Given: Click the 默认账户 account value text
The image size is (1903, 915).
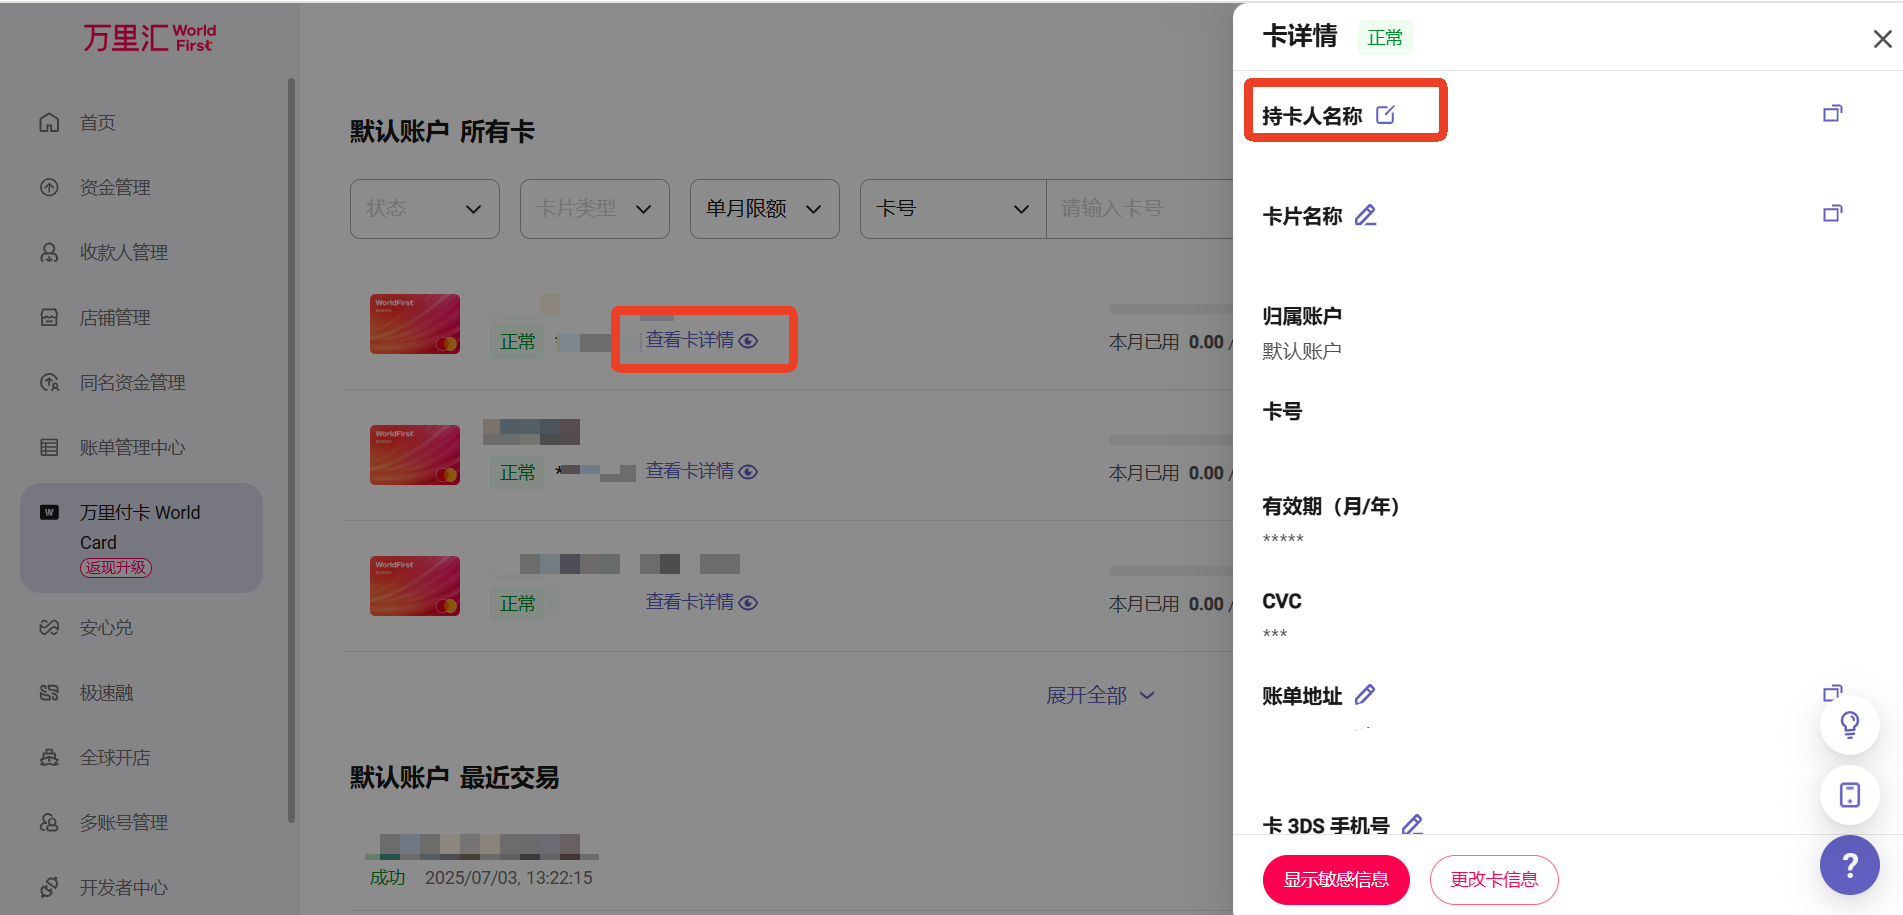Looking at the screenshot, I should click(x=1302, y=351).
